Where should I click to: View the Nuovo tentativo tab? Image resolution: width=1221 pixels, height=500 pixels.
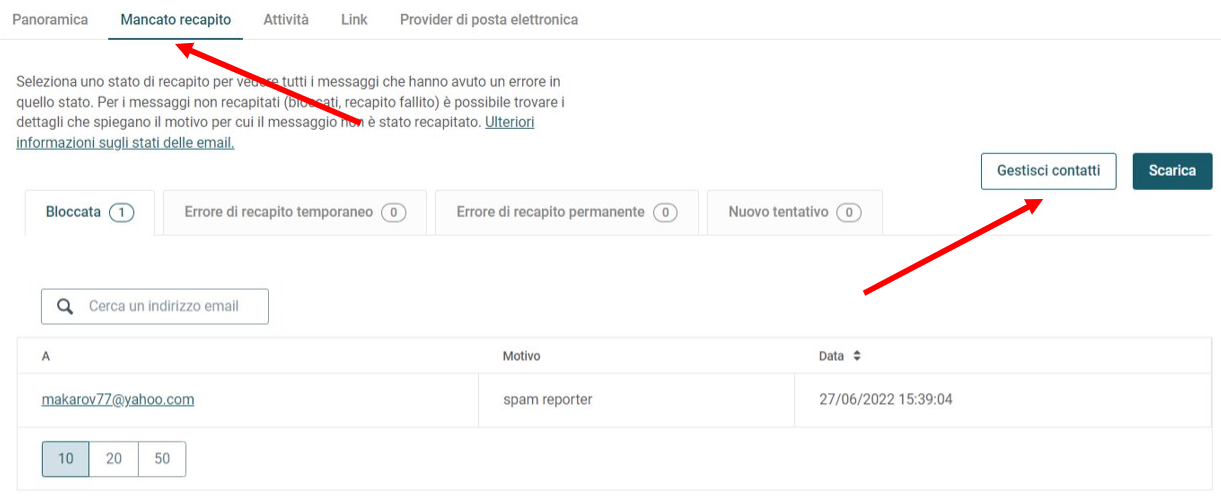[795, 213]
